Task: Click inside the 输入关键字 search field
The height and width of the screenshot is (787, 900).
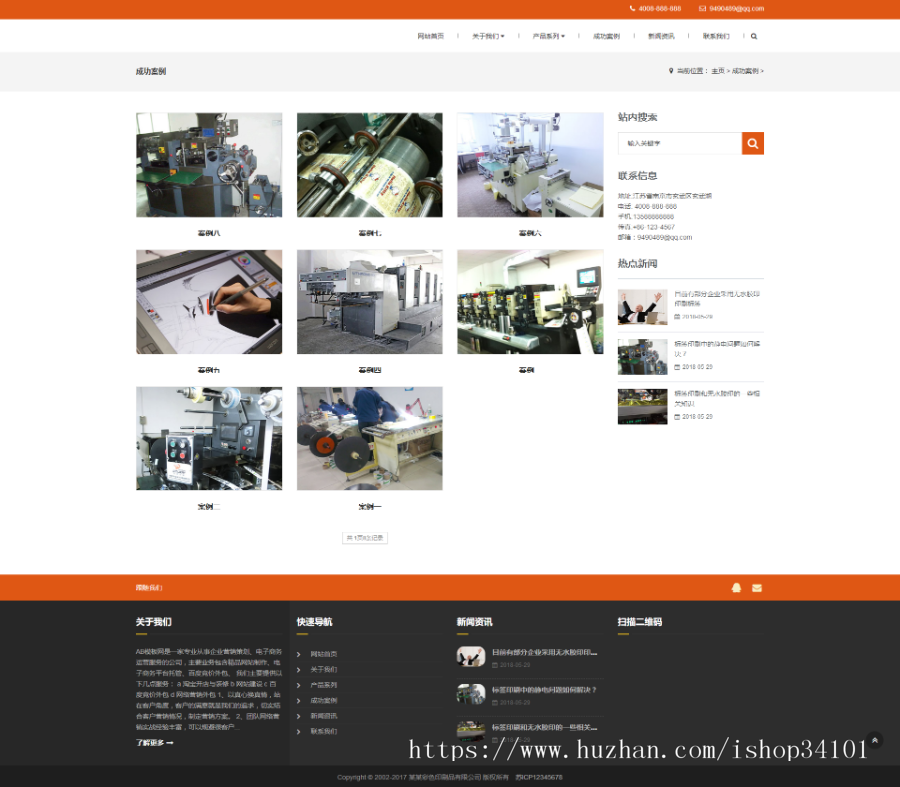Action: (680, 143)
